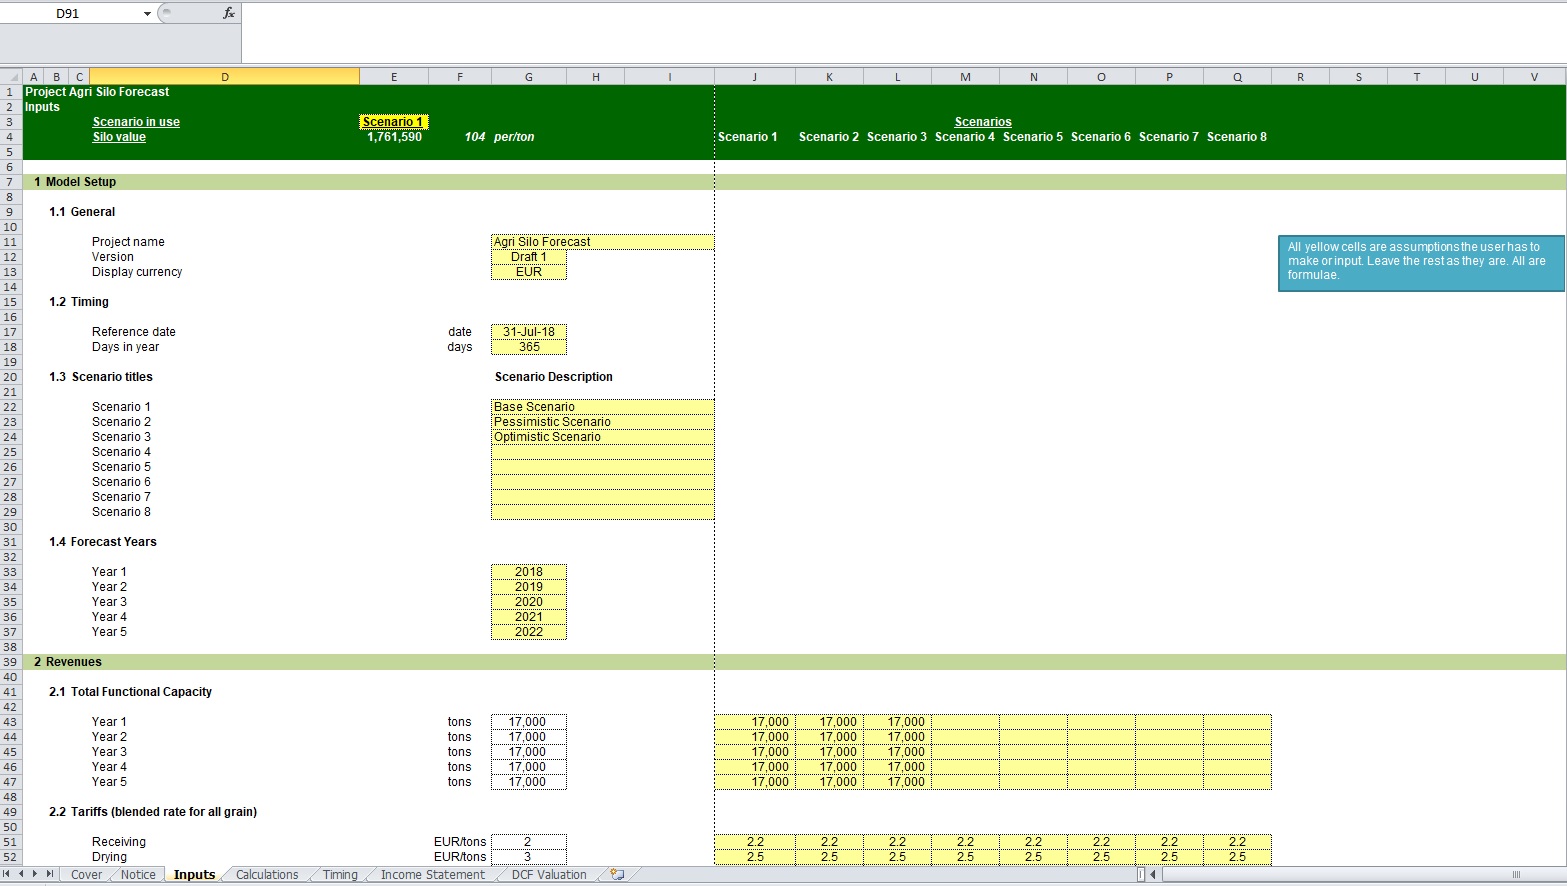Select Forecast Year 5 cell 2022
1567x886 pixels.
coord(529,632)
